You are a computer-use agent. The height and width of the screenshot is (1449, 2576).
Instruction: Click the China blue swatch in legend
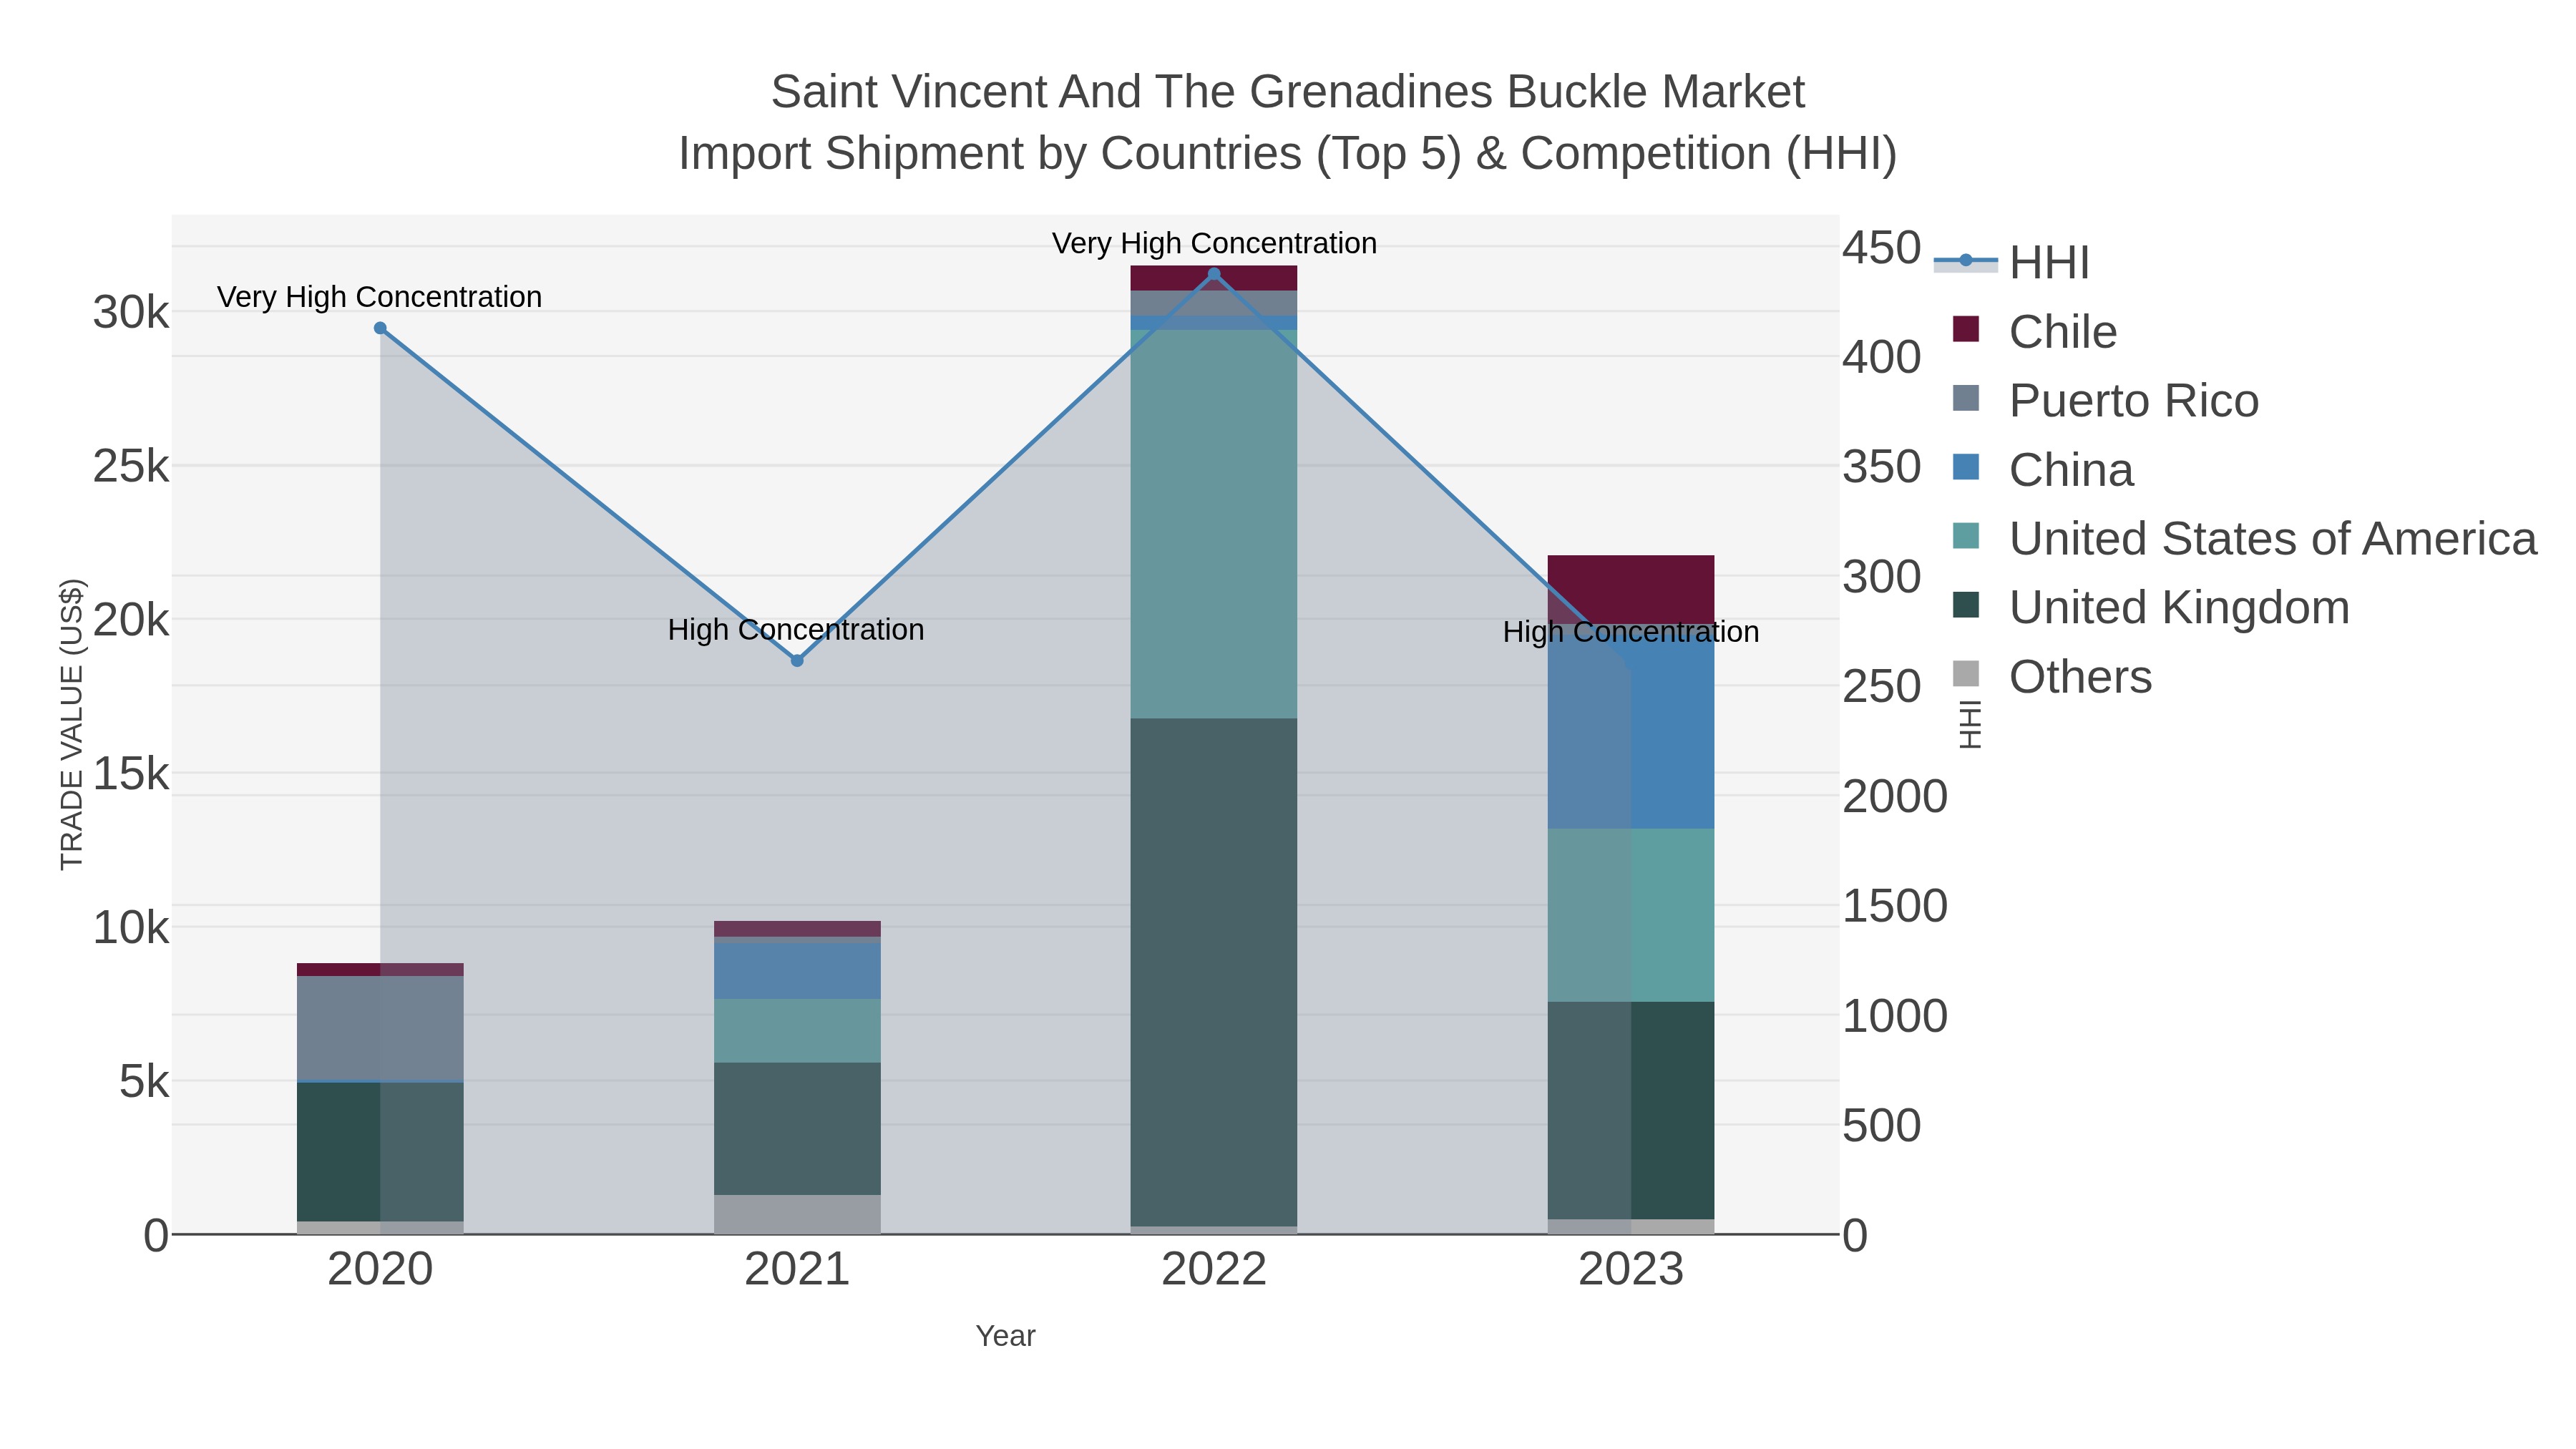(x=1966, y=467)
